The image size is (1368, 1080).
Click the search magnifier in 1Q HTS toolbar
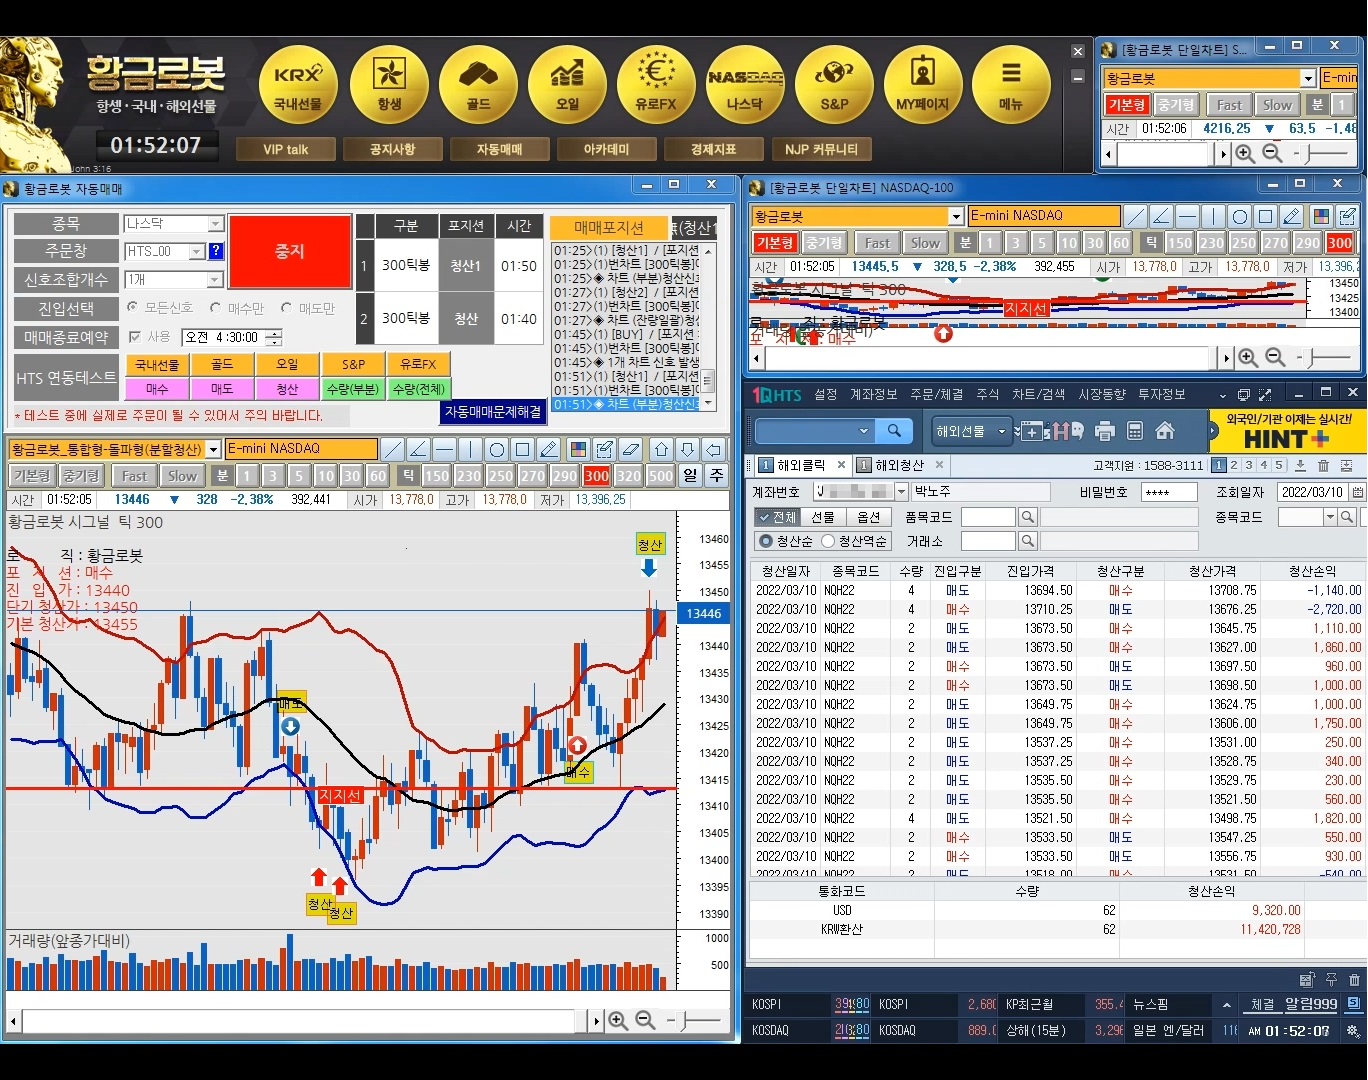click(894, 431)
